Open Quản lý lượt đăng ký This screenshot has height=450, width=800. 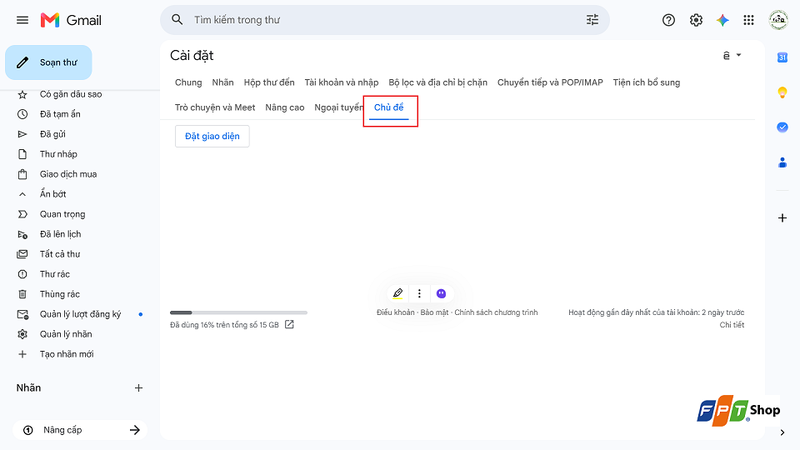[79, 314]
